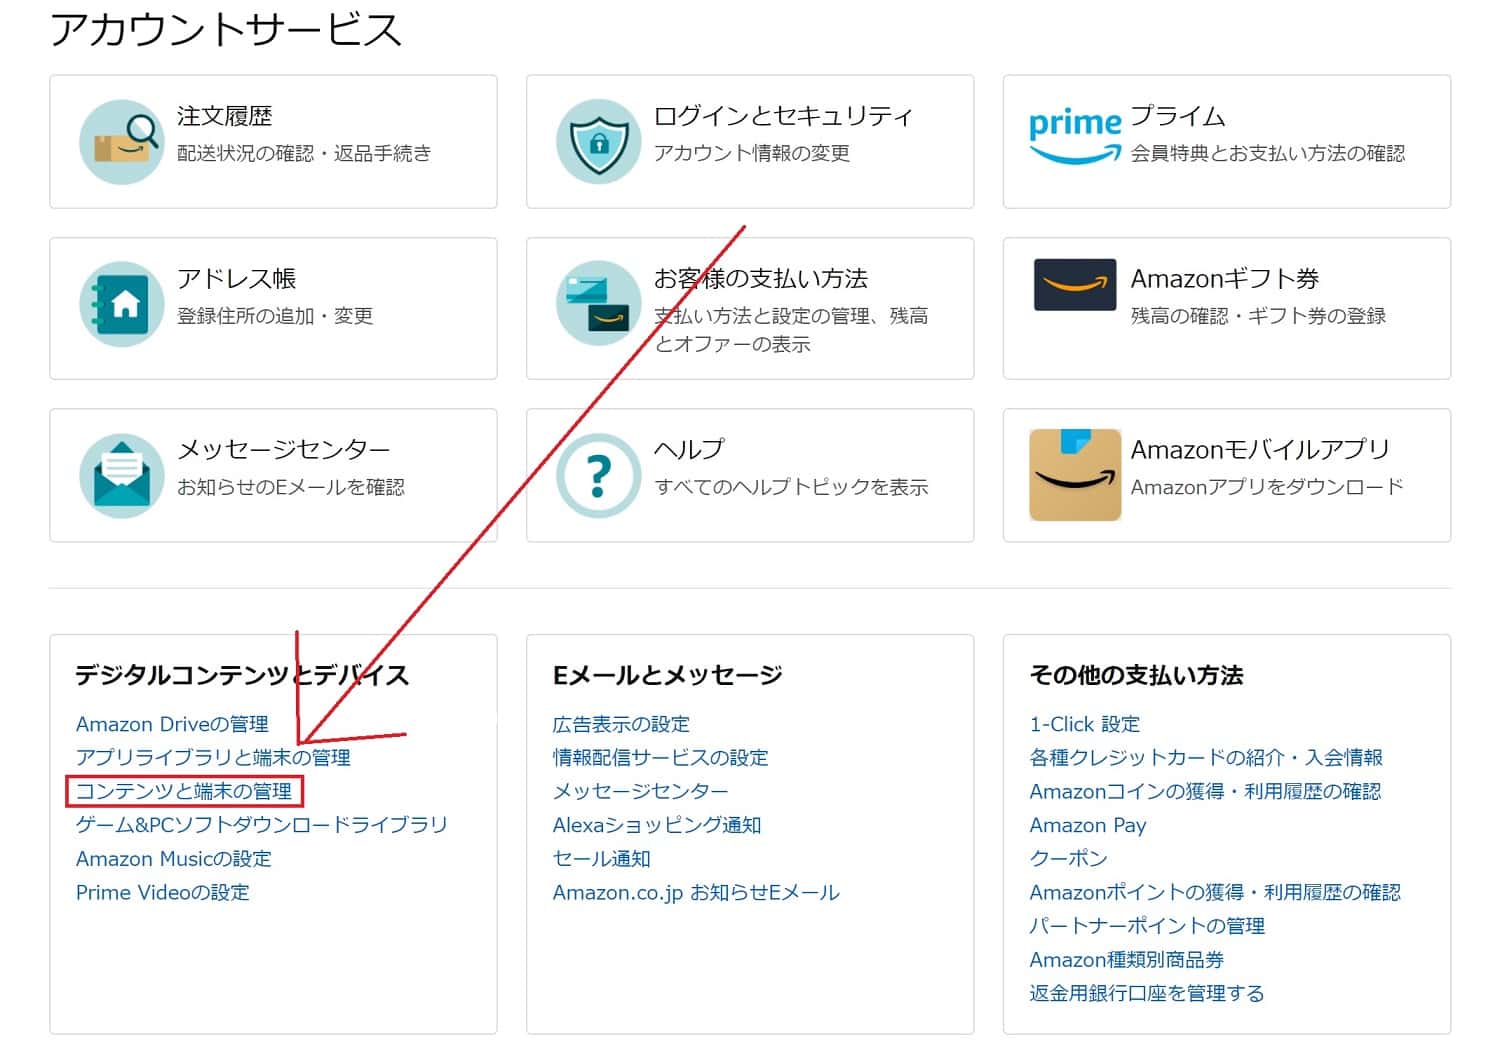
Task: Click クーポン link
Action: click(1069, 859)
